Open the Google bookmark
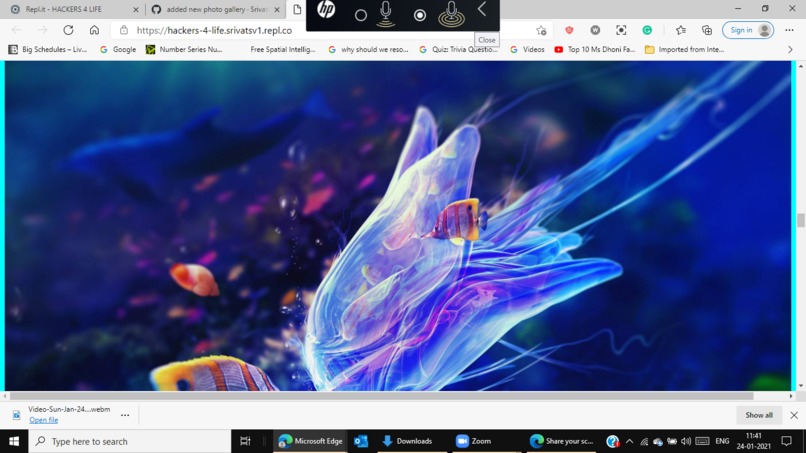The height and width of the screenshot is (453, 806). pyautogui.click(x=118, y=49)
